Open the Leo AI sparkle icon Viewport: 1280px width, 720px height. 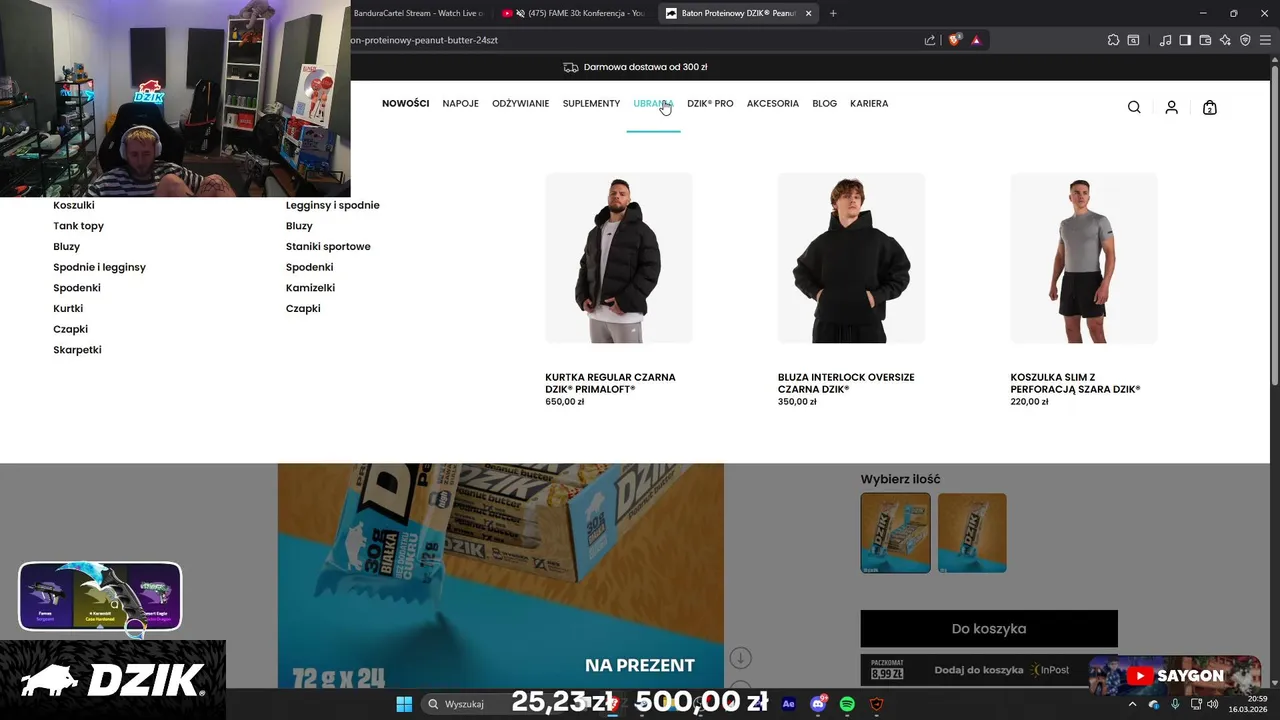(1225, 40)
